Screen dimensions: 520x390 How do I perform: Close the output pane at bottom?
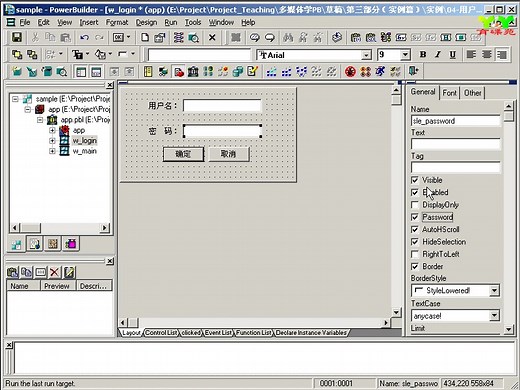(x=9, y=345)
